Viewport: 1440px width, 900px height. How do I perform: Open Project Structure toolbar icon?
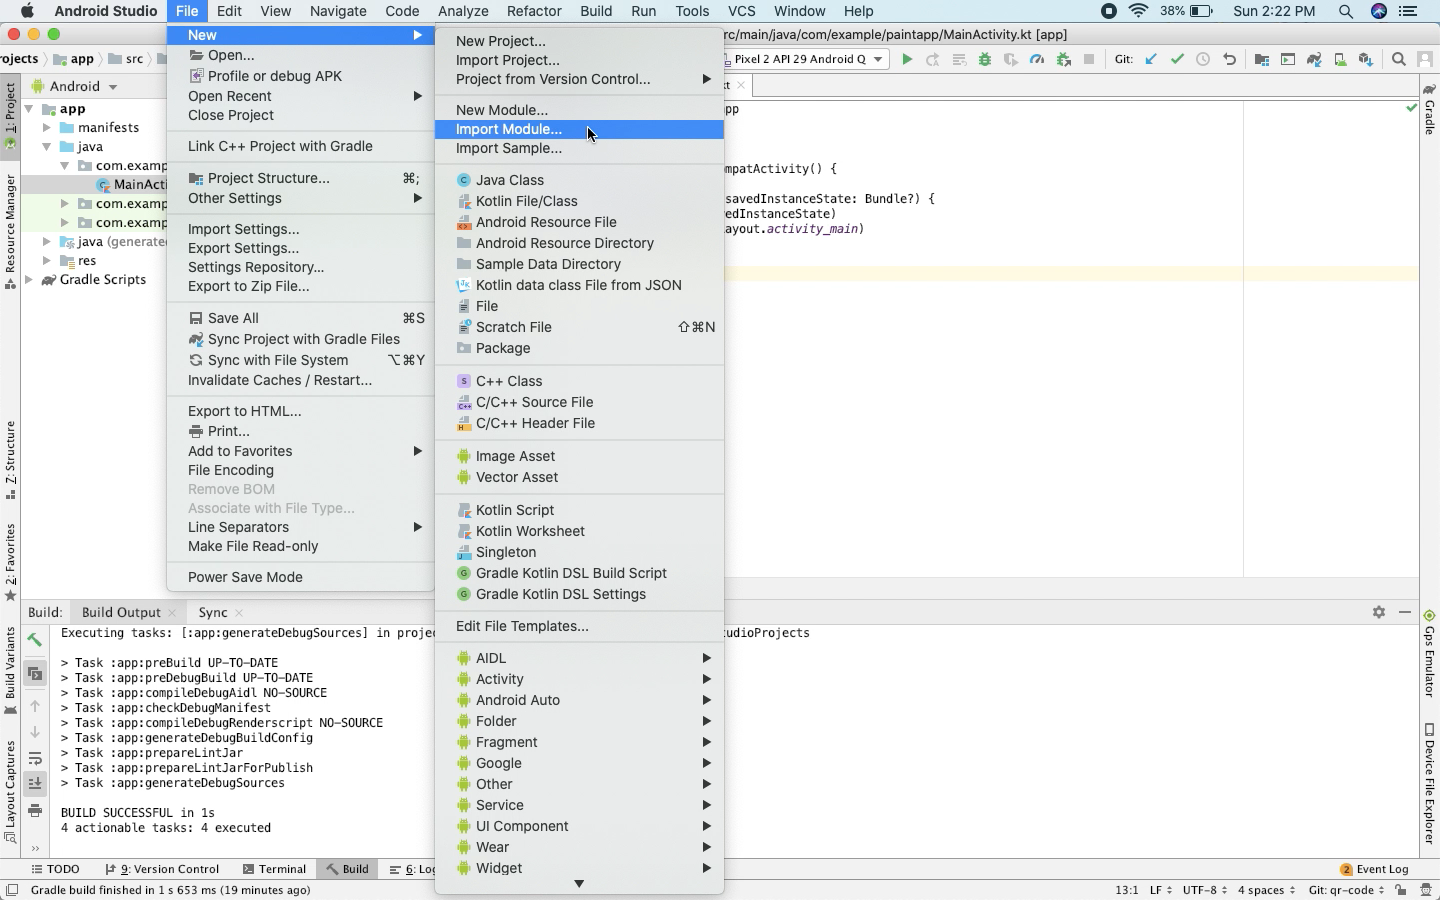pyautogui.click(x=1262, y=60)
